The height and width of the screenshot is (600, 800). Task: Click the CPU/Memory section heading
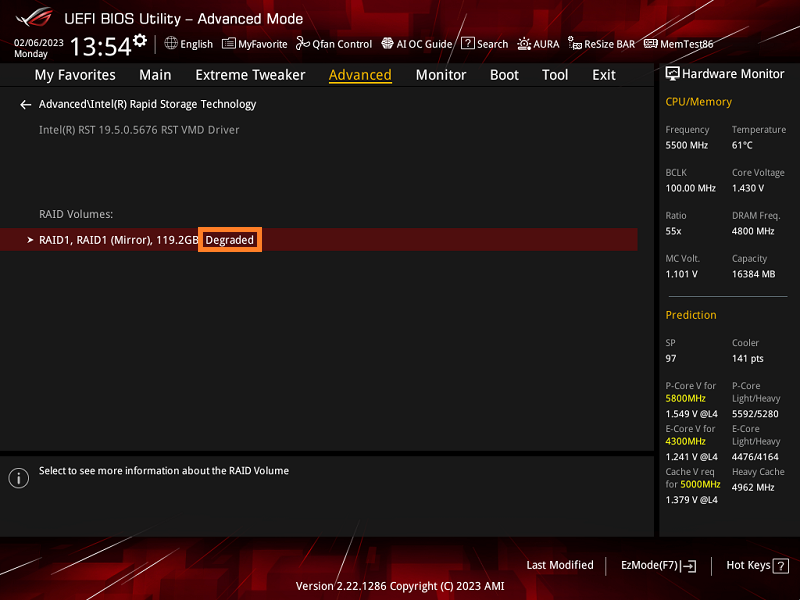(698, 102)
